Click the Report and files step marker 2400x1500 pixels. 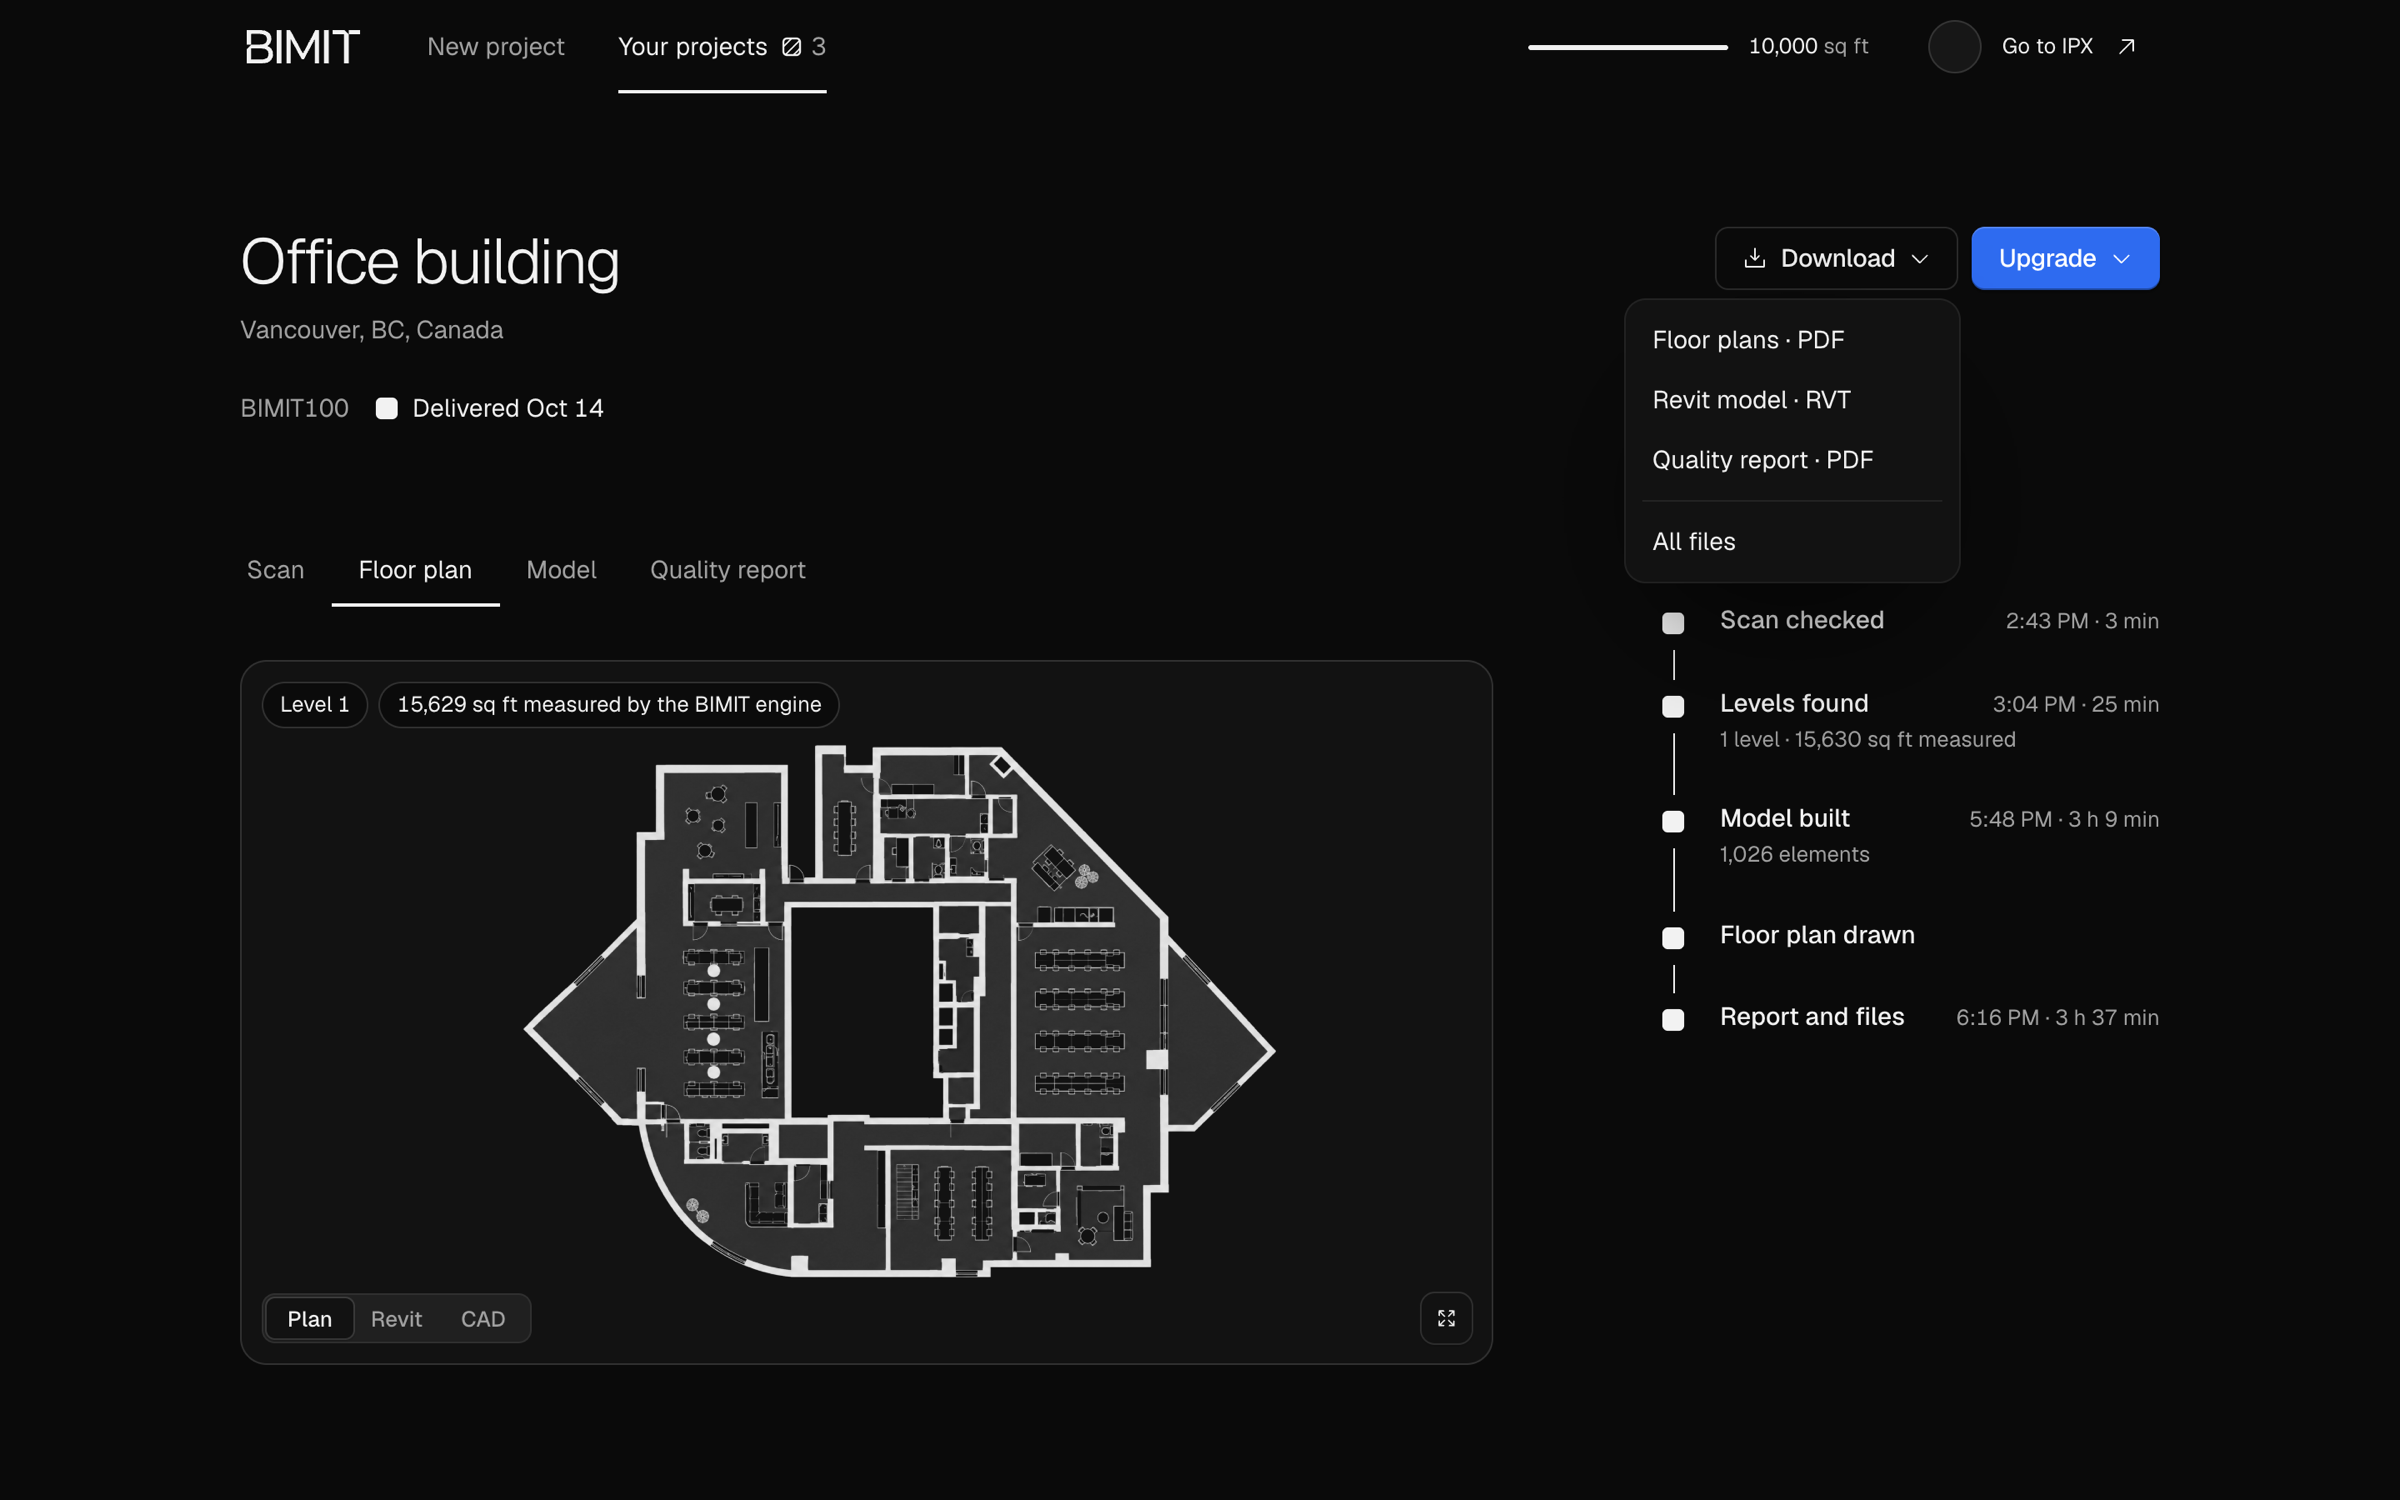(x=1673, y=1019)
